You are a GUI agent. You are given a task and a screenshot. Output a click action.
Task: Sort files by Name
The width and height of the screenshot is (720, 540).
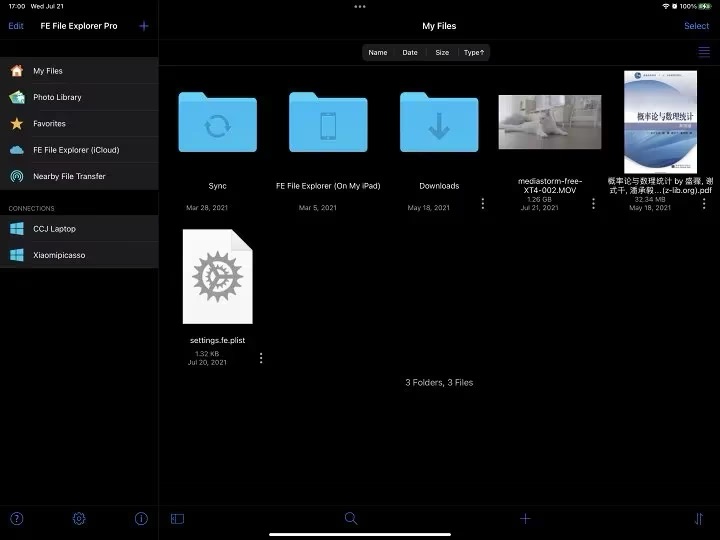pos(377,52)
